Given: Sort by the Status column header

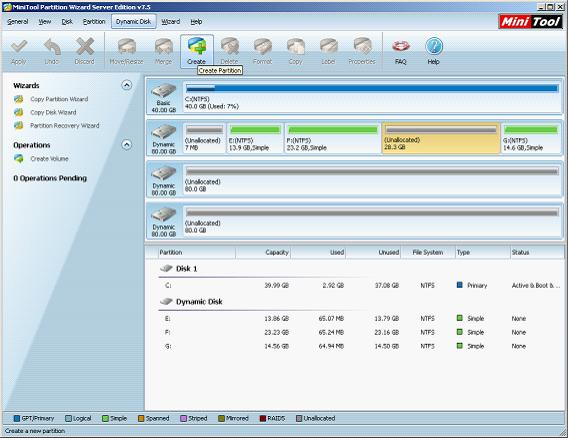Looking at the screenshot, I should pyautogui.click(x=537, y=253).
